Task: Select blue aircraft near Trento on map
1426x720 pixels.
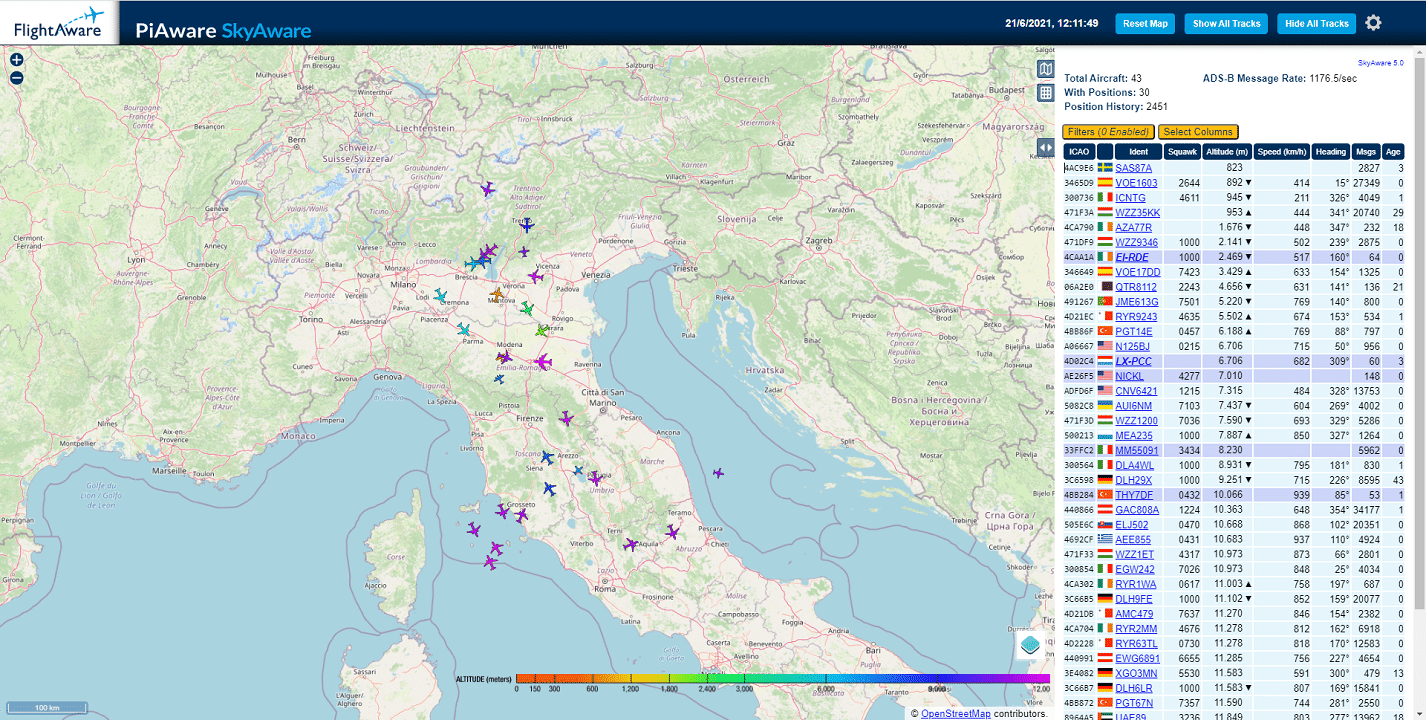Action: (x=526, y=226)
